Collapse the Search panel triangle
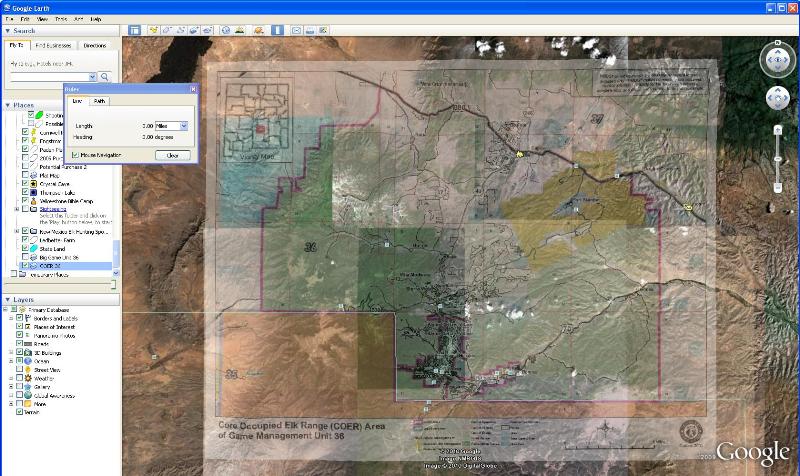 (x=8, y=31)
